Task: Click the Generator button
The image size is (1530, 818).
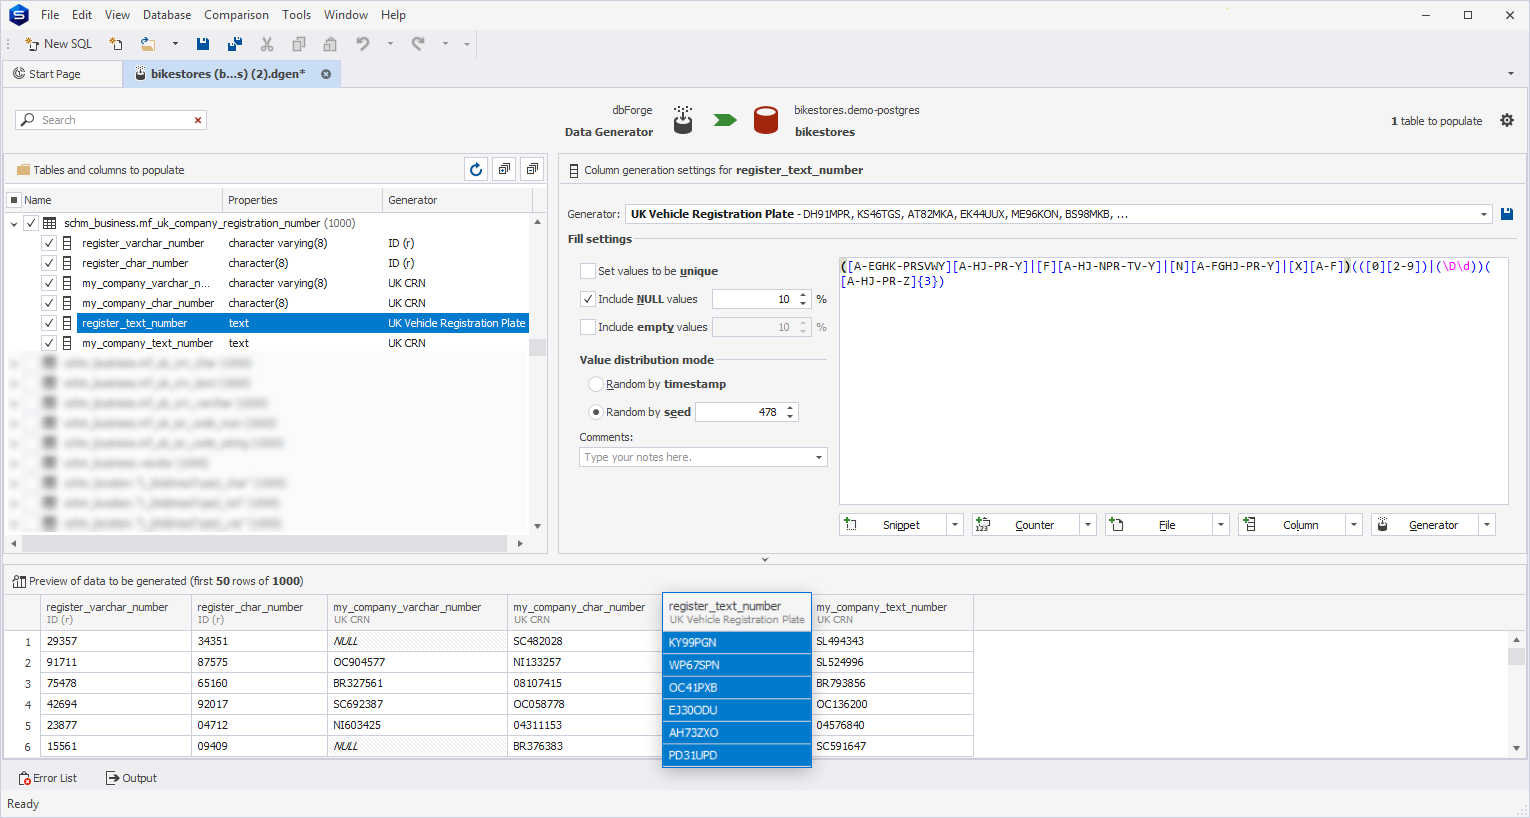Action: tap(1425, 525)
